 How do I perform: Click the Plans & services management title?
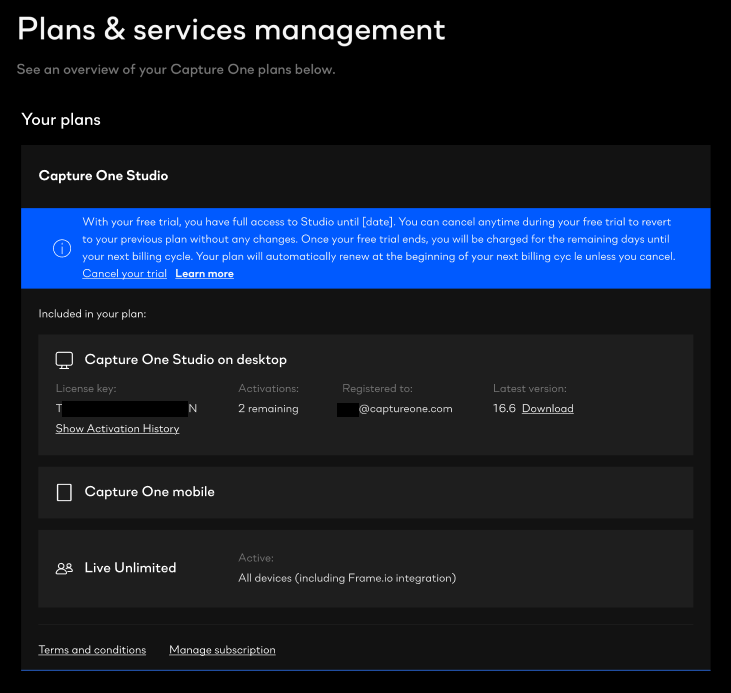coord(231,30)
